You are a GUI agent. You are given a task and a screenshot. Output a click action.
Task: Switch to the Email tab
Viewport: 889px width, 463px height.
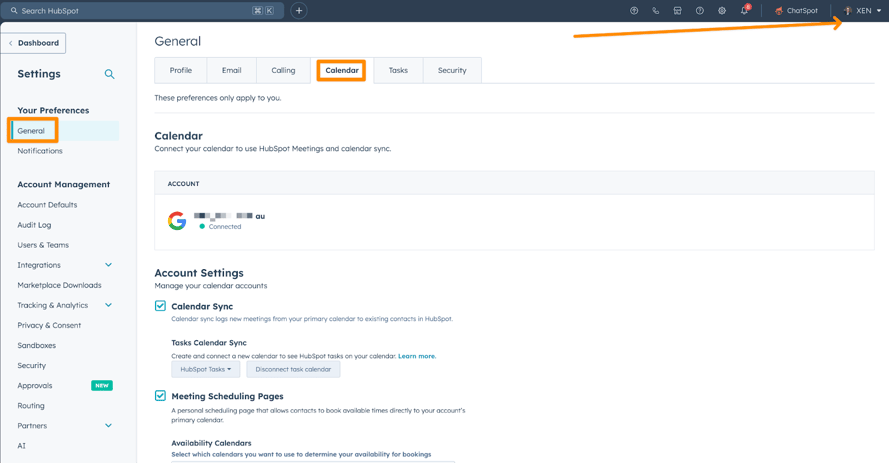pyautogui.click(x=231, y=70)
